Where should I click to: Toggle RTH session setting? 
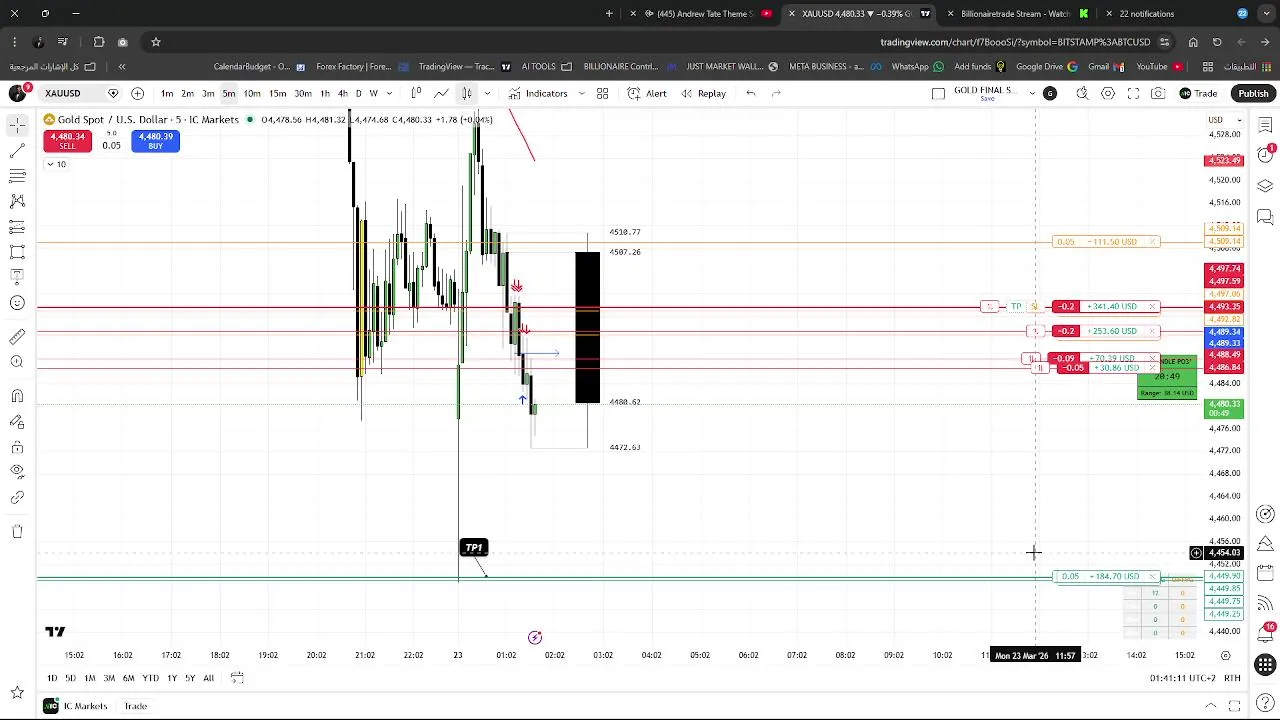tap(1232, 678)
